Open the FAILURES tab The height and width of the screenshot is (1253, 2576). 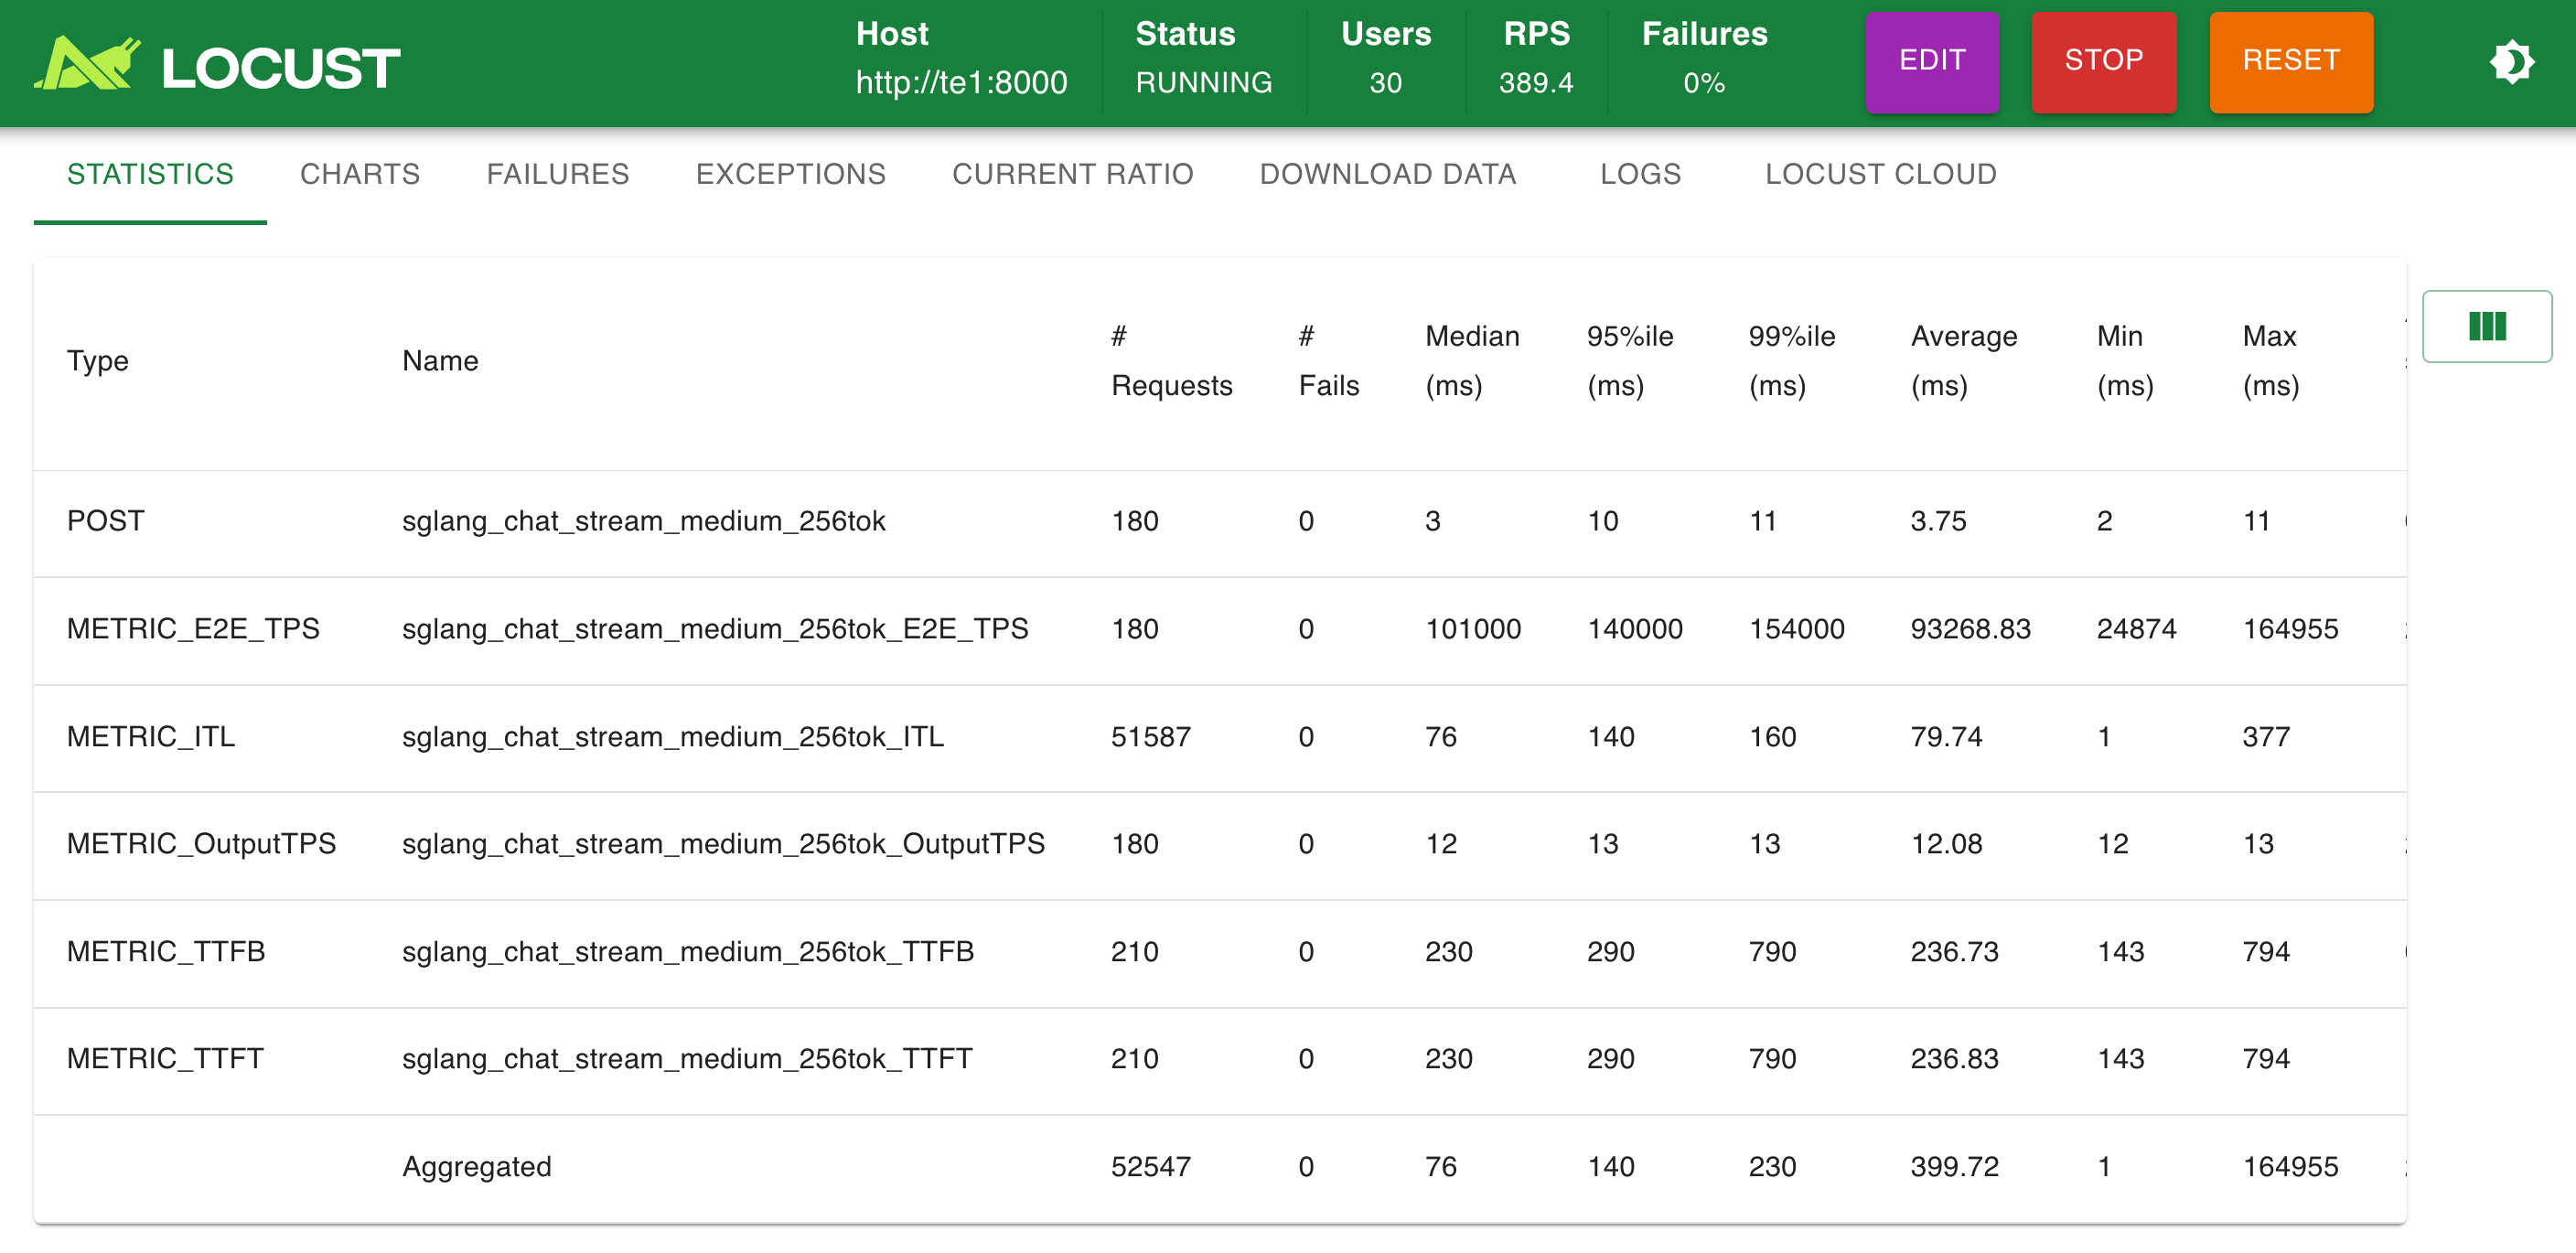(557, 174)
